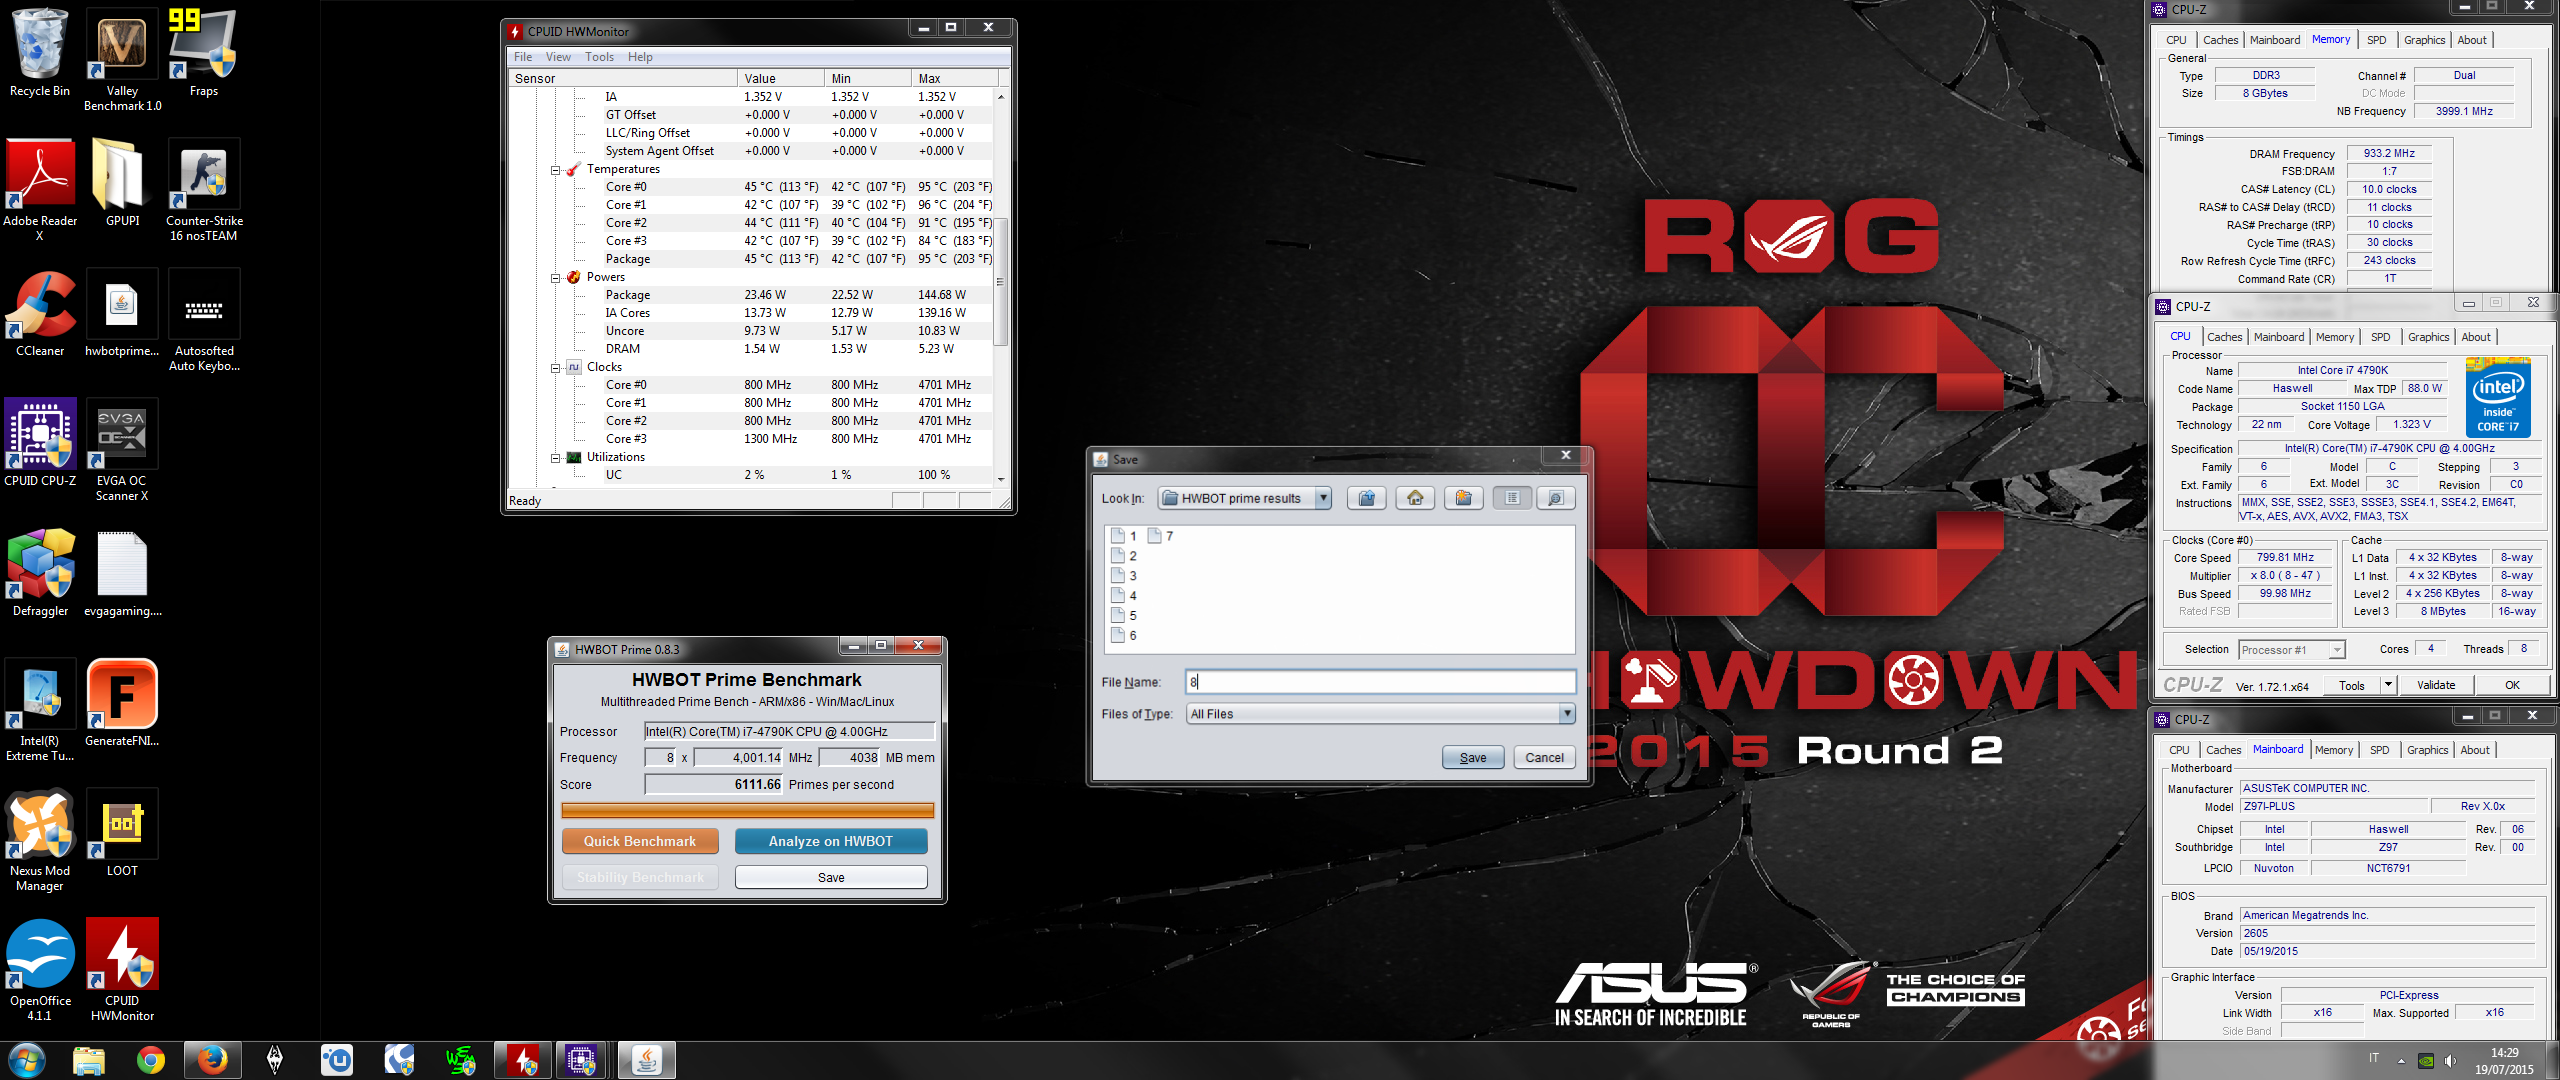
Task: Click Tools button in CPU-Z
Action: 2351,685
